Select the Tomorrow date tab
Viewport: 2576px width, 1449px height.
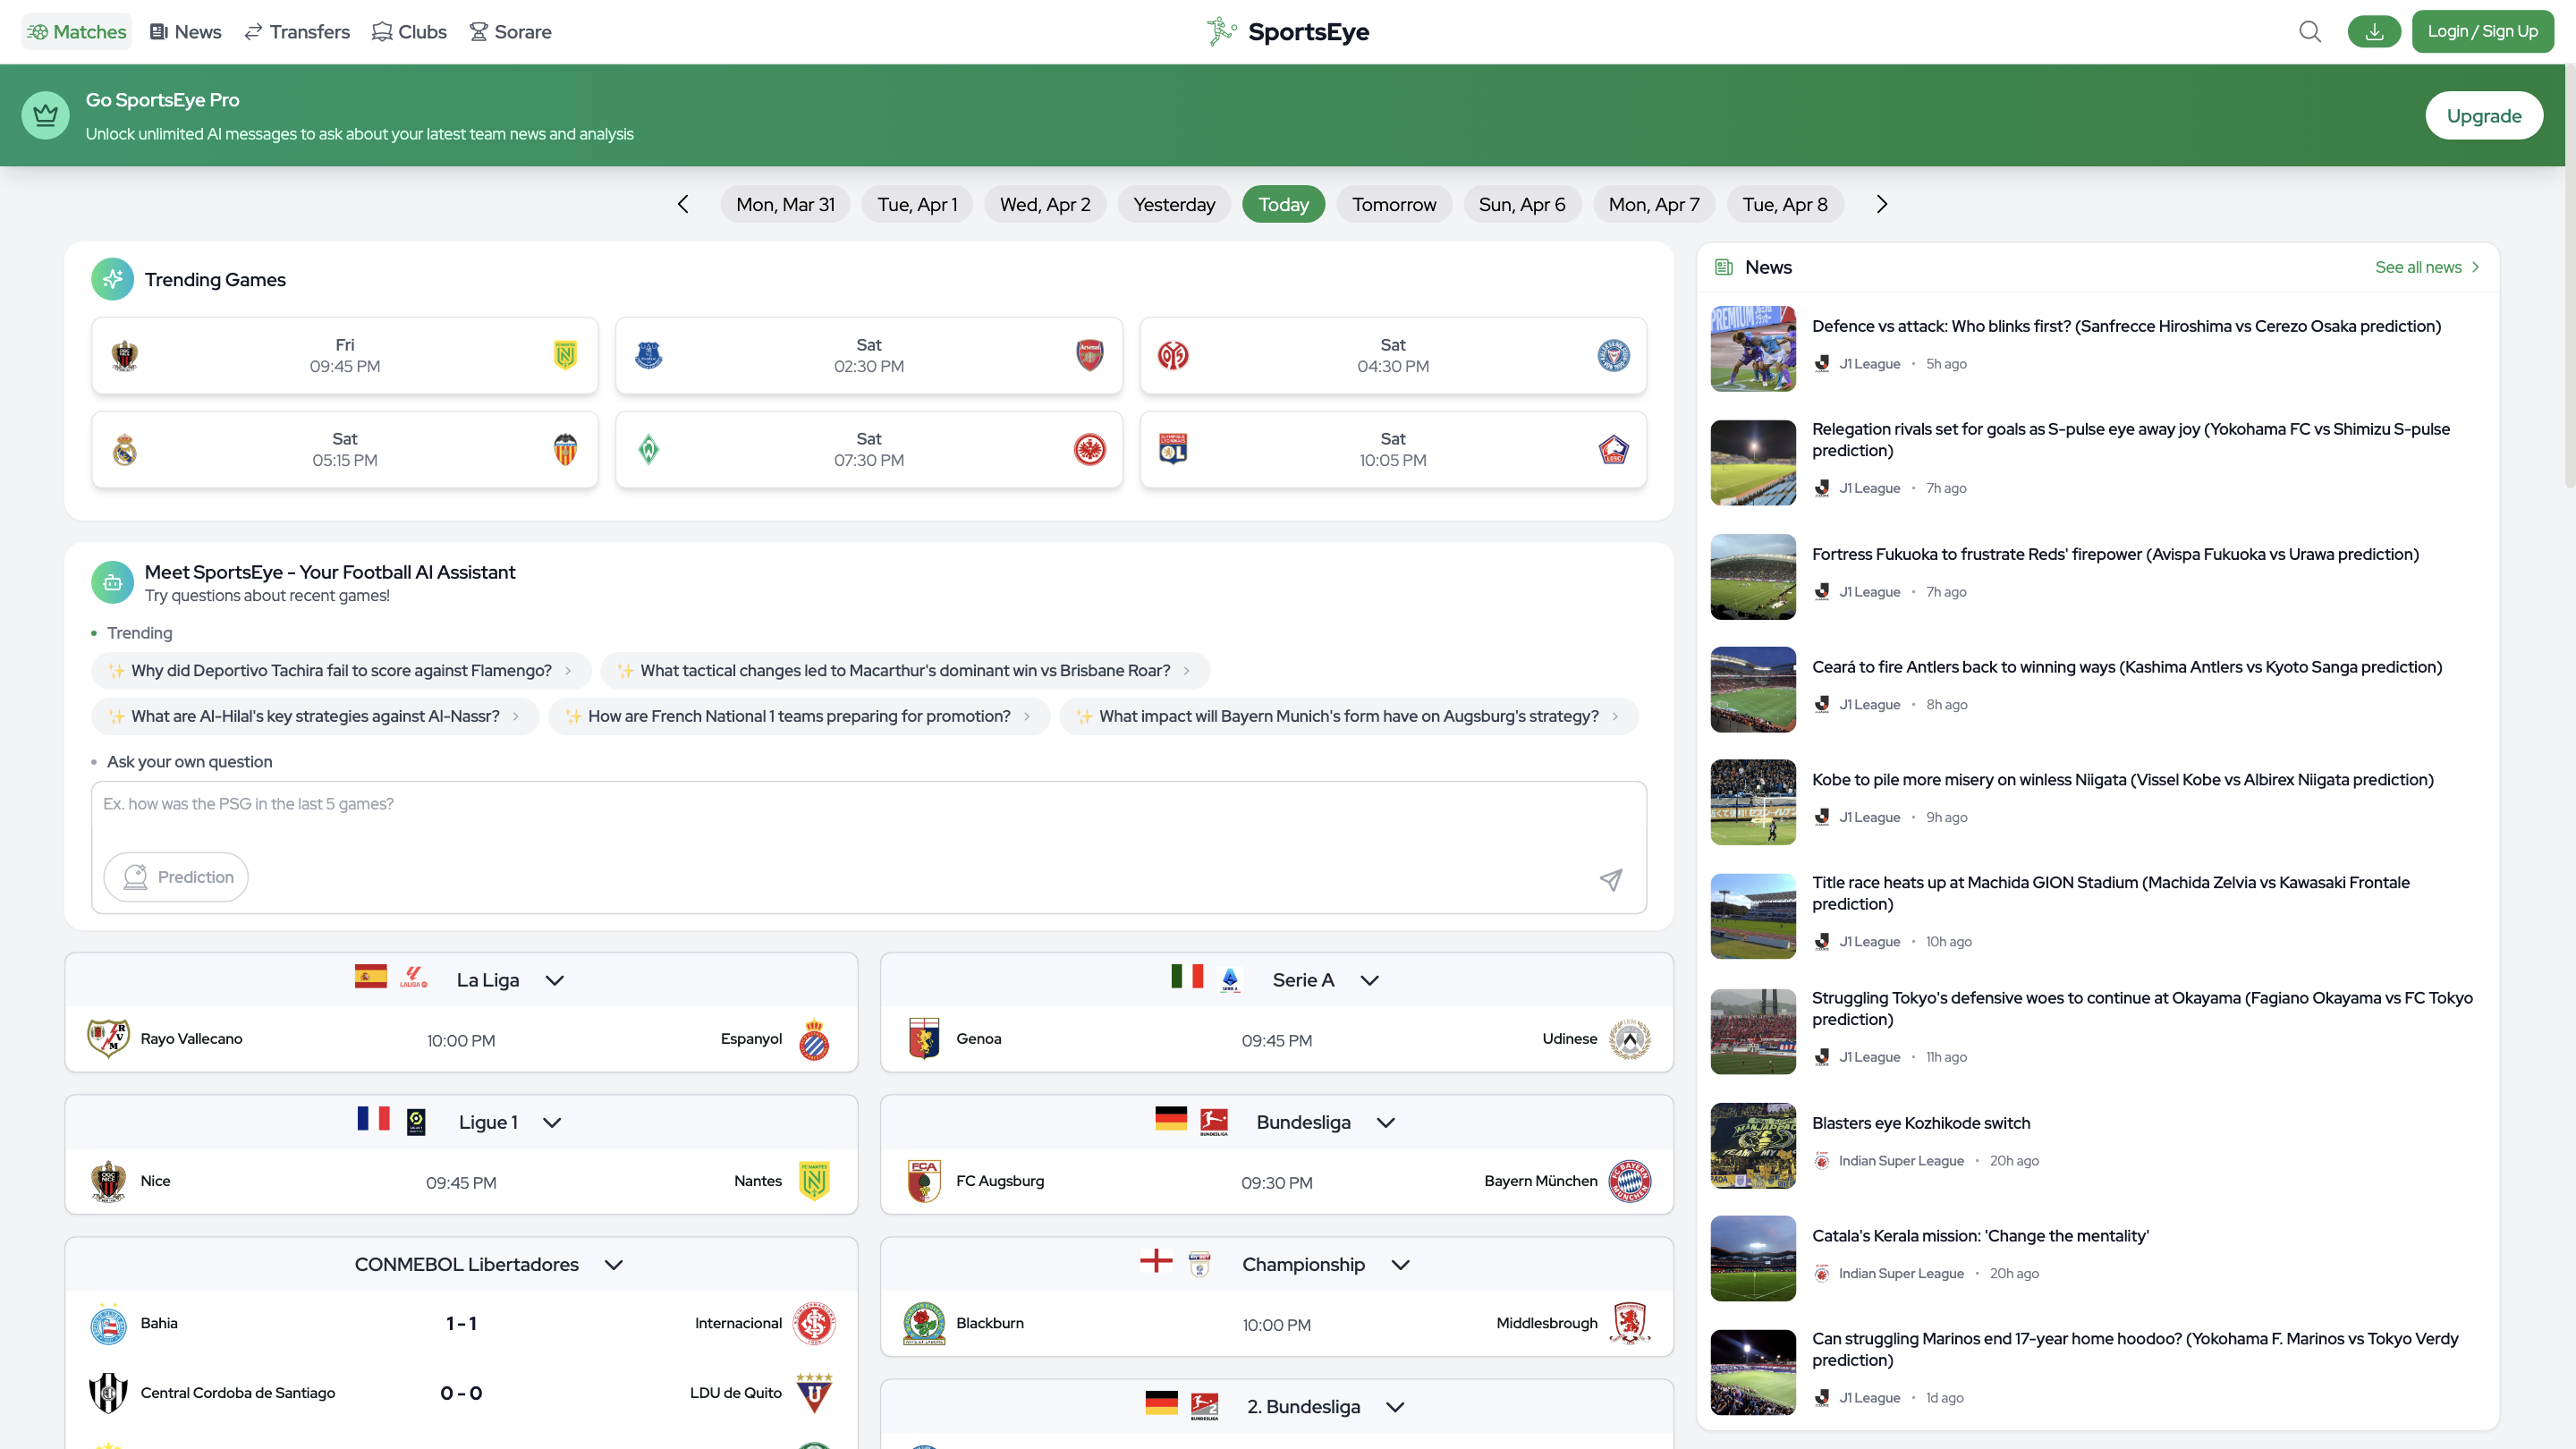[1393, 204]
